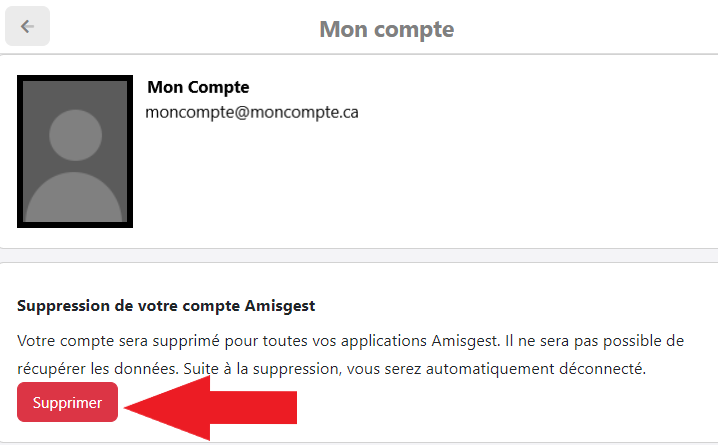The height and width of the screenshot is (445, 718).
Task: Click the head circle in the avatar silhouette
Action: (x=76, y=135)
